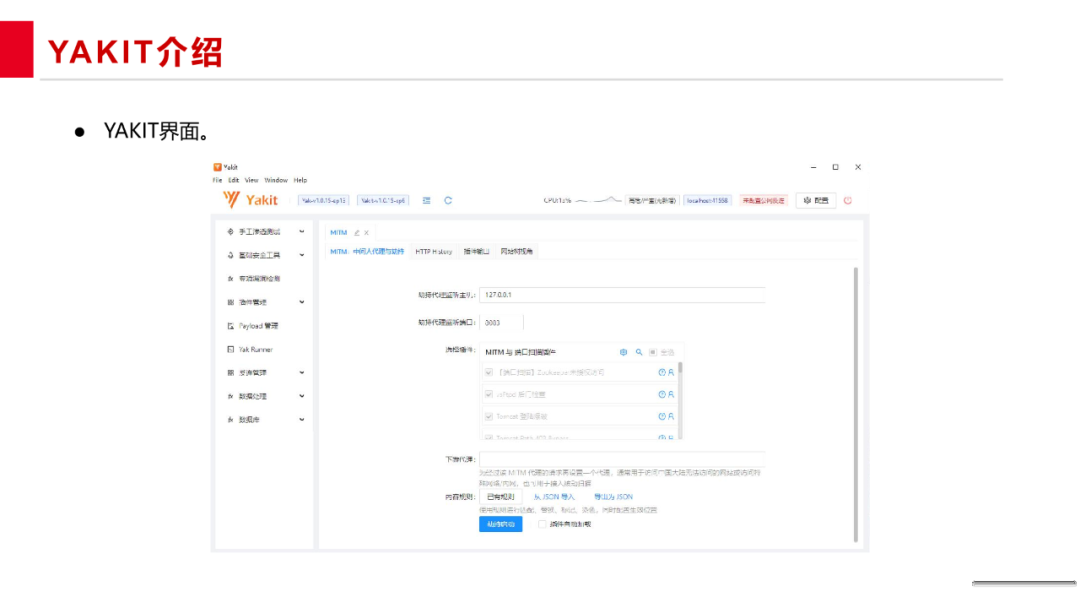Switch to the 插件输出 tab
This screenshot has height=608, width=1080.
476,251
